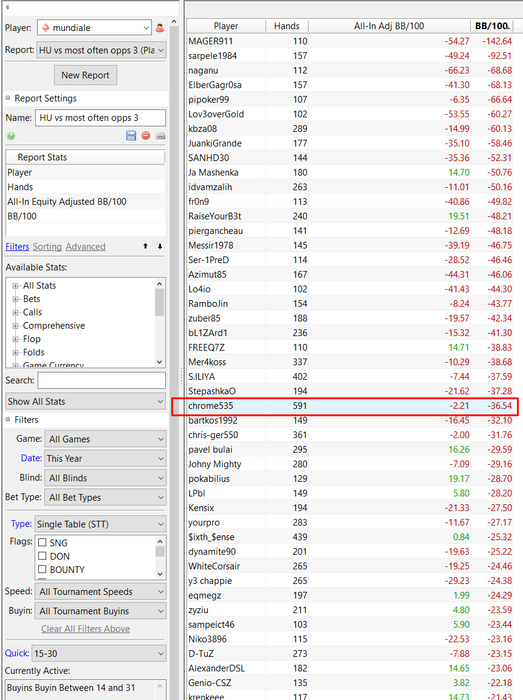Image resolution: width=523 pixels, height=700 pixels.
Task: Select the chrome535 player row
Action: point(350,406)
